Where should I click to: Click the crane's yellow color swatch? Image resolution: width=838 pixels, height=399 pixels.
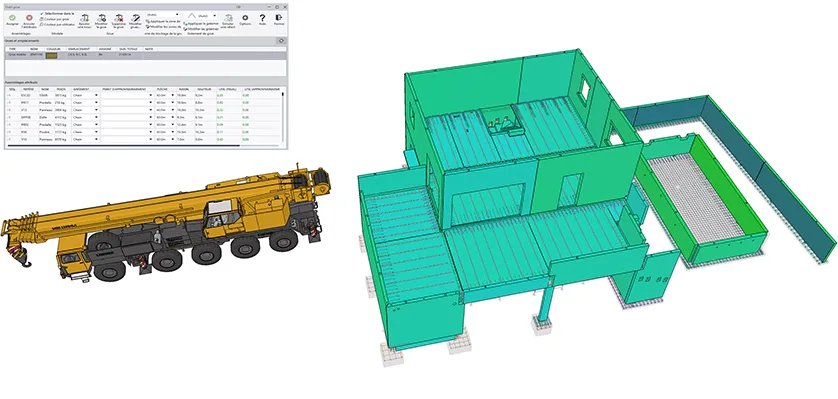pyautogui.click(x=51, y=55)
